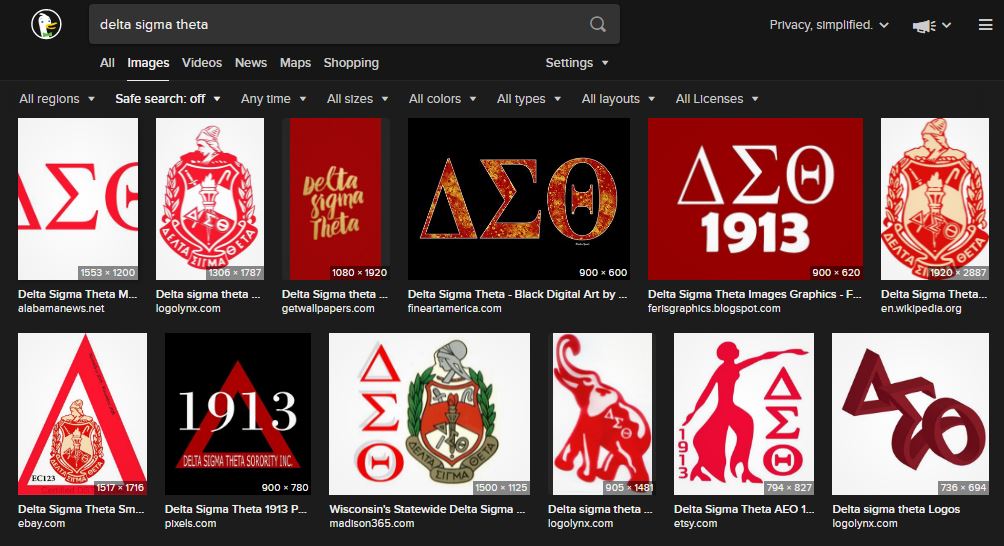
Task: Click the madison365.com source link
Action: tap(371, 524)
